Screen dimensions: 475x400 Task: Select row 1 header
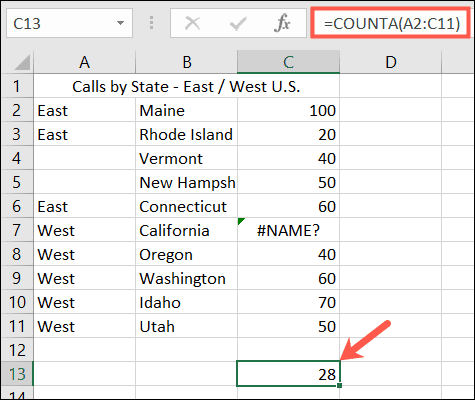pyautogui.click(x=17, y=86)
